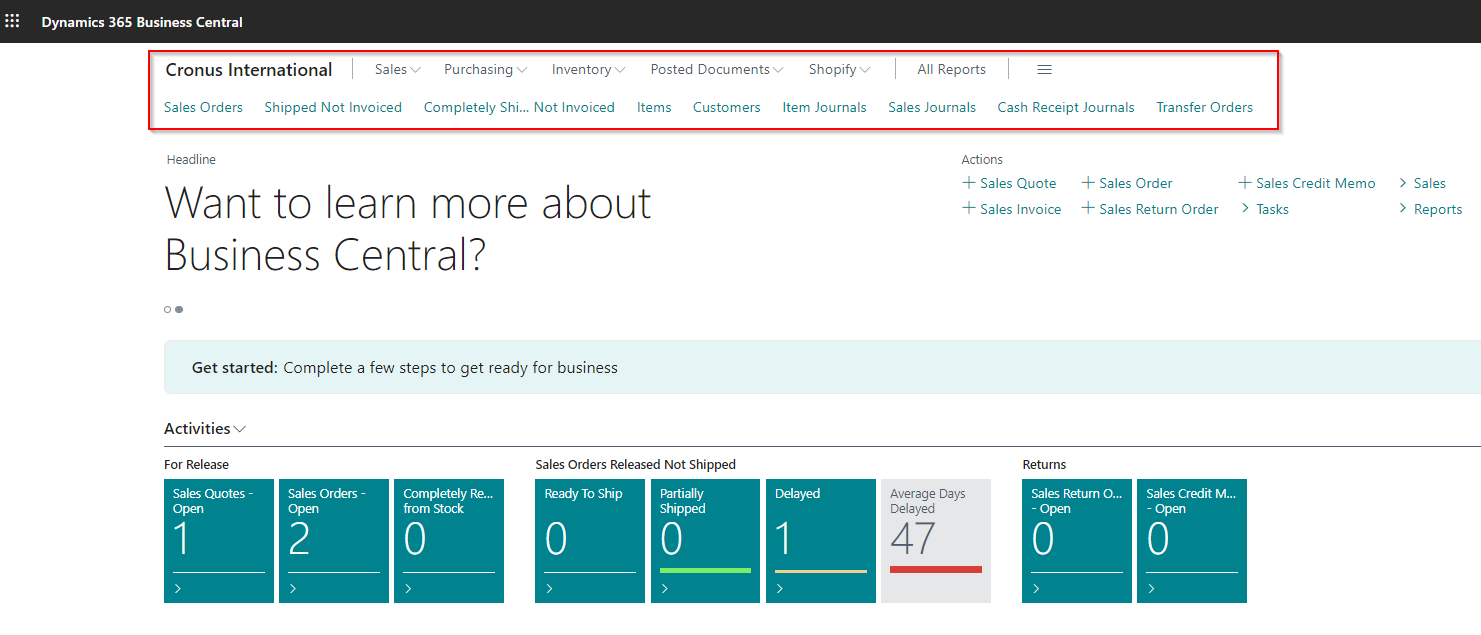Open Sales Orders - Open tile showing 2
Image resolution: width=1481 pixels, height=635 pixels.
click(334, 541)
